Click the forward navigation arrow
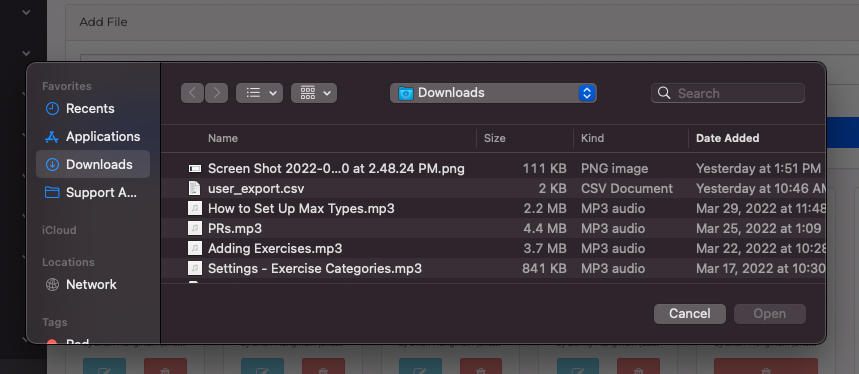 point(216,93)
